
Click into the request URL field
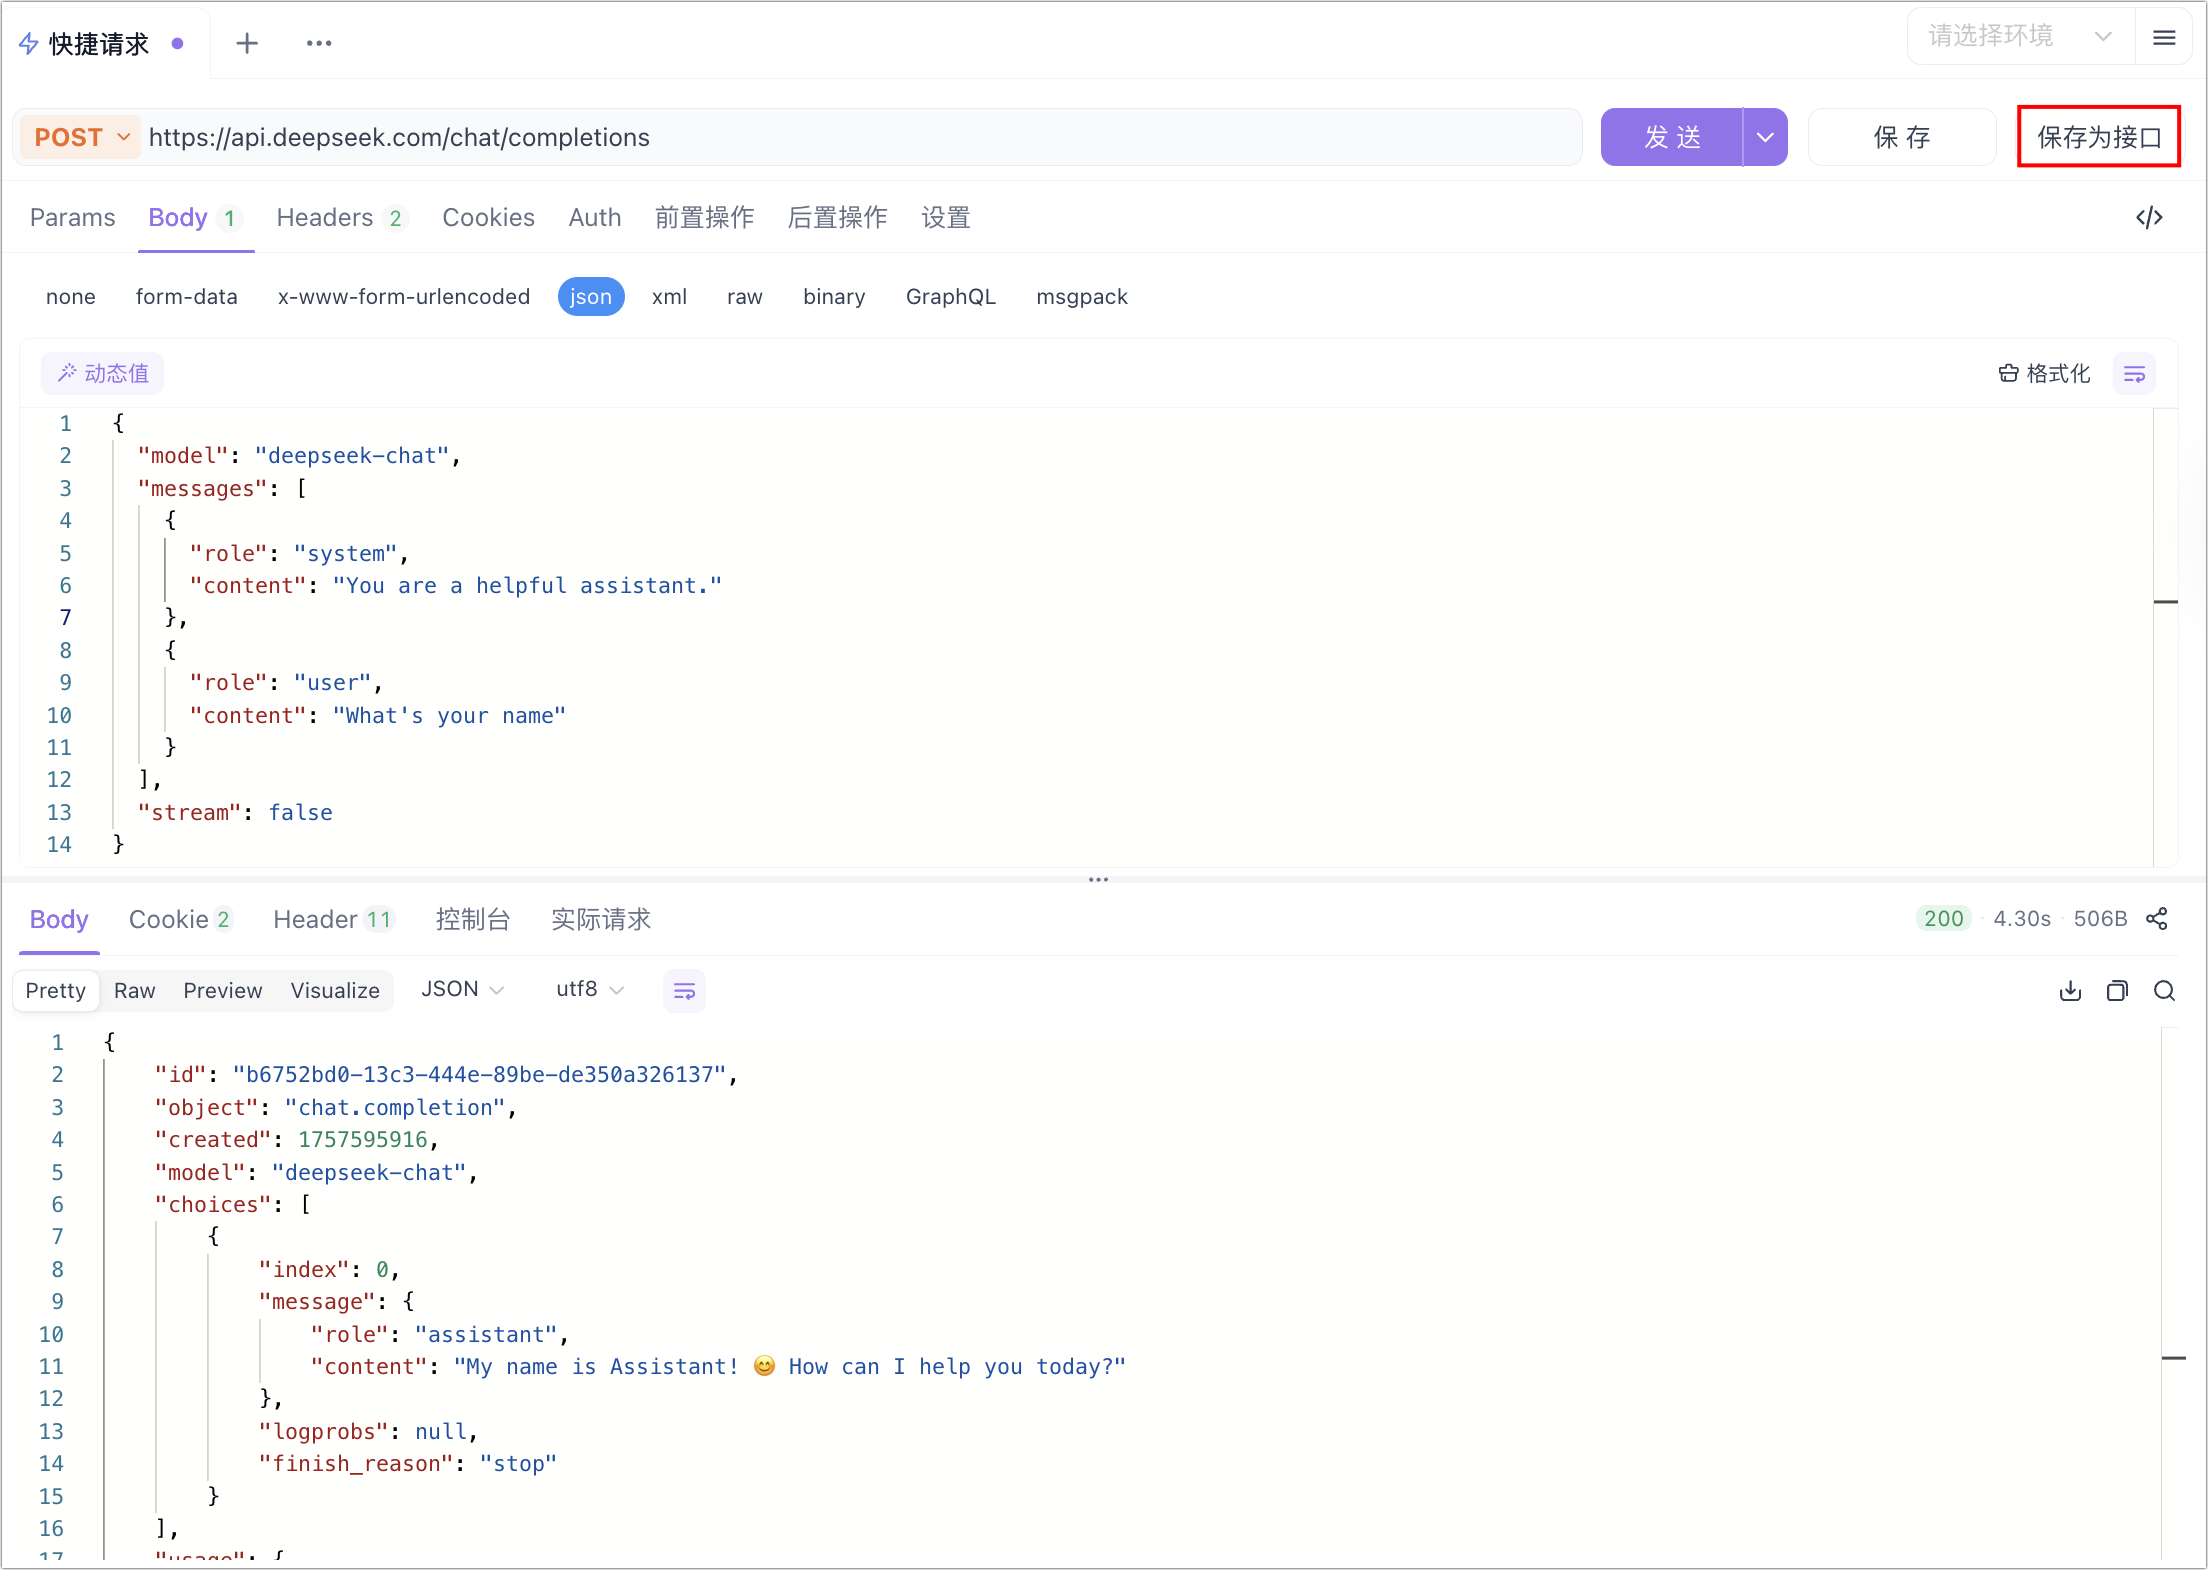860,137
